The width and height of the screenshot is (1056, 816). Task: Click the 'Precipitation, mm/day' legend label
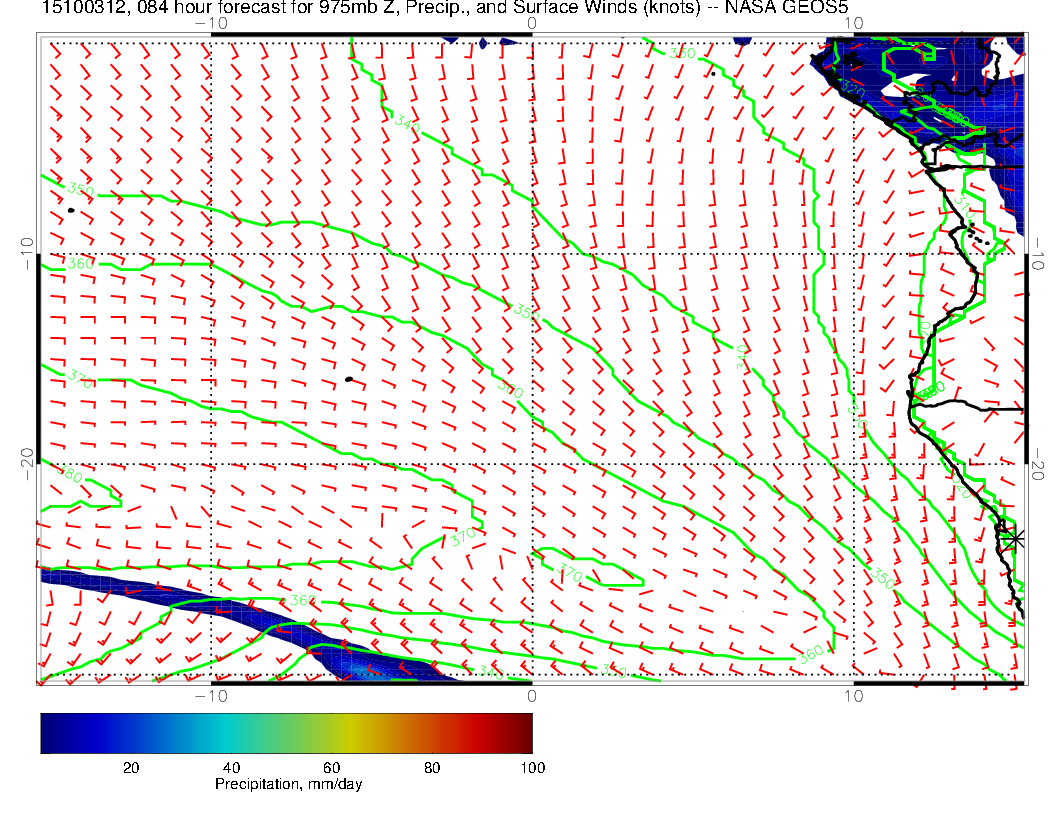tap(288, 785)
